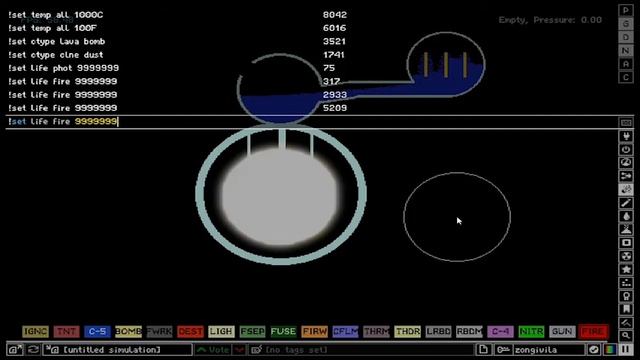The image size is (640, 360).
Task: Click console result value 8042
Action: (x=335, y=15)
